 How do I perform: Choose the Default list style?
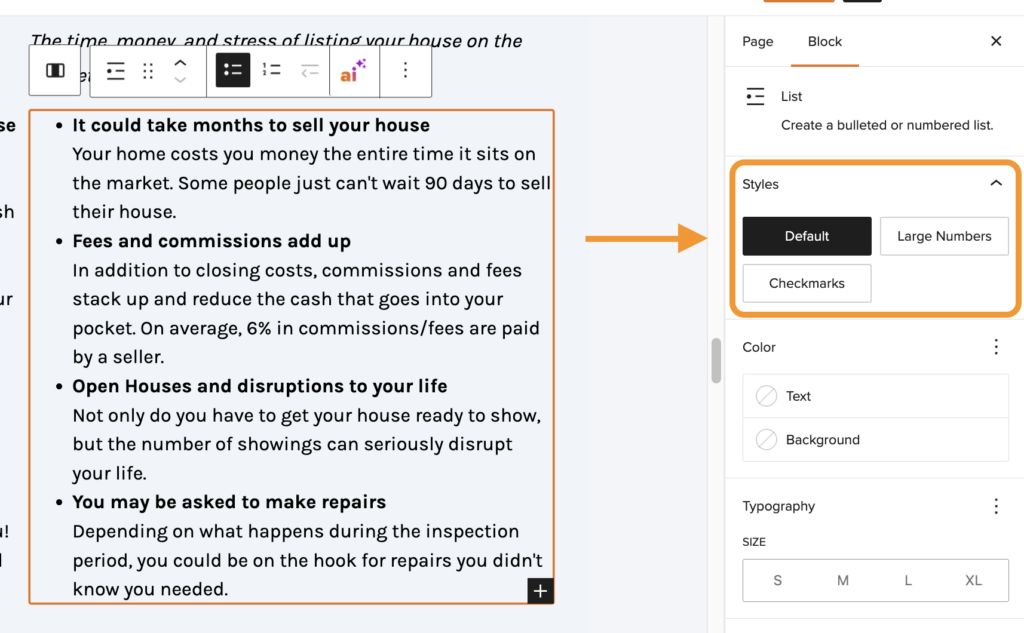(807, 236)
